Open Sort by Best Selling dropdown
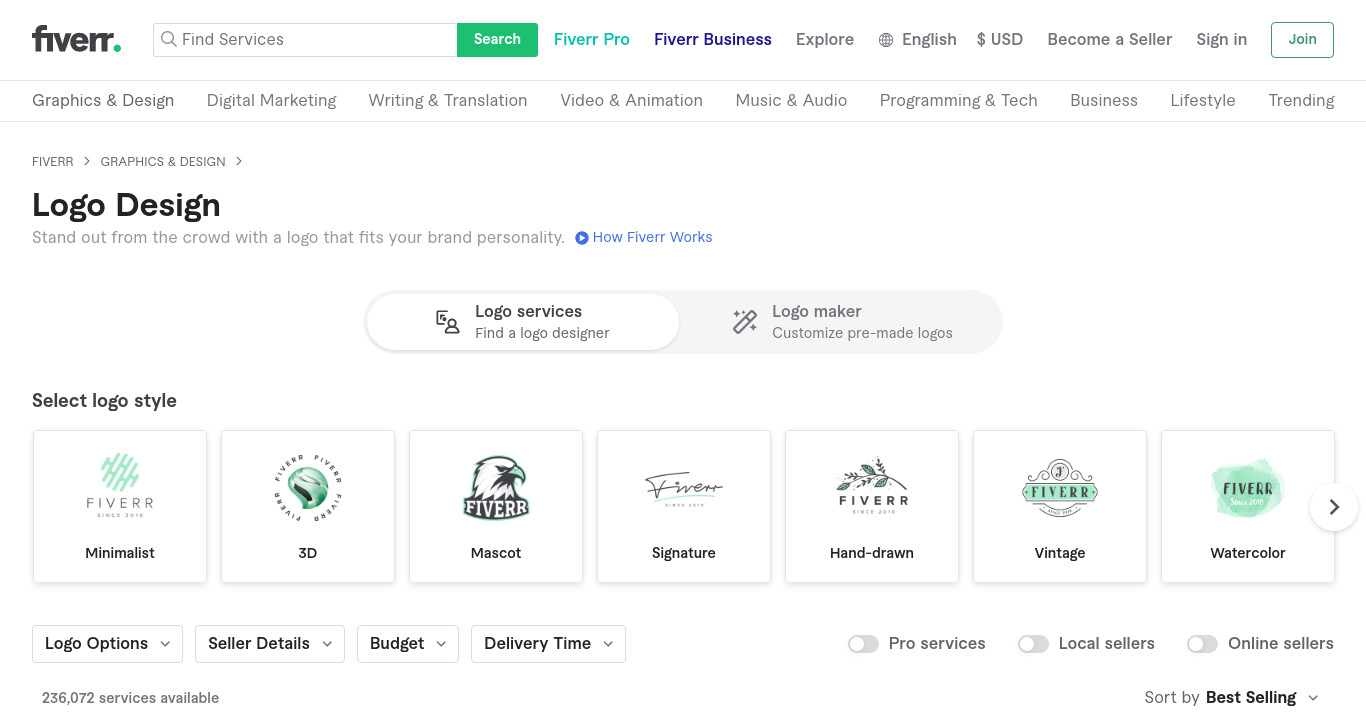 tap(1232, 698)
